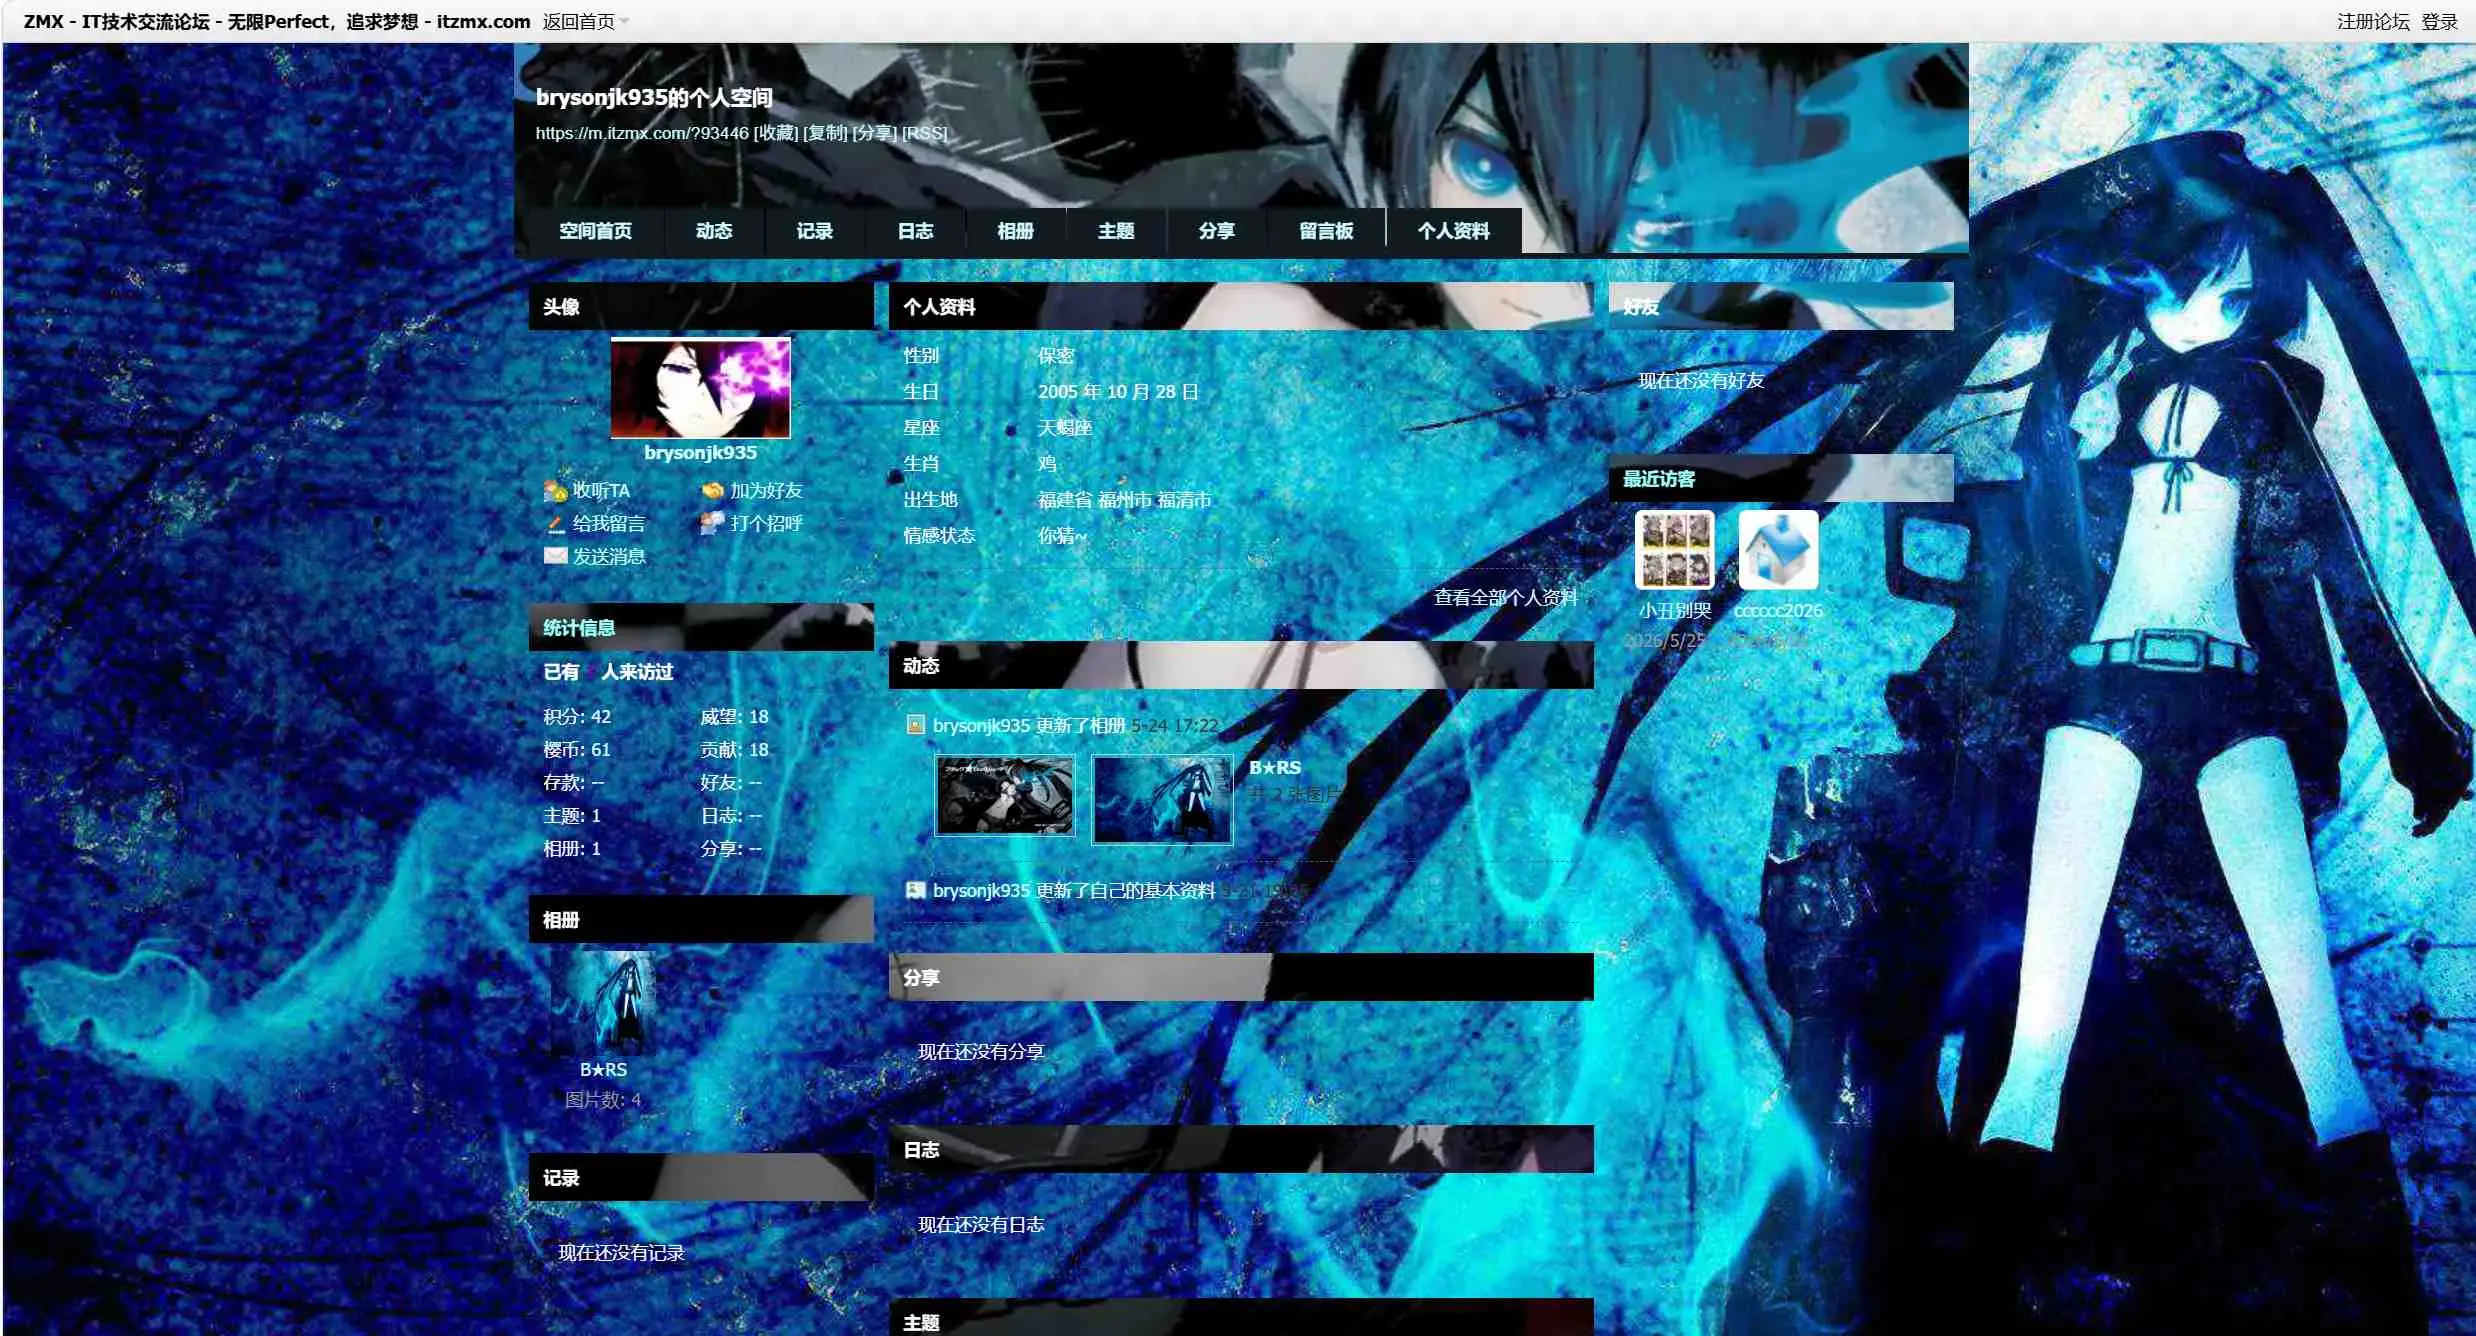Open 查看全部个人资料 link
Screen dimensions: 2476x1336
click(1505, 597)
